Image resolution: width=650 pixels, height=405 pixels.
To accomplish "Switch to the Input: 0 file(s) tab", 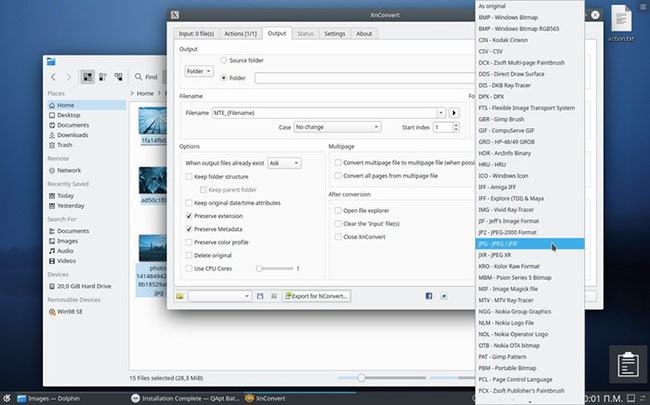I will 196,34.
